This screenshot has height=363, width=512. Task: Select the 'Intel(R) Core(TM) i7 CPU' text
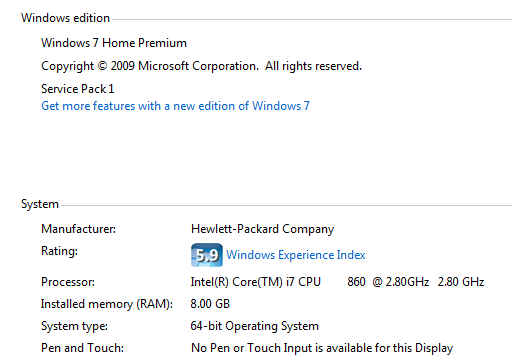tap(256, 282)
